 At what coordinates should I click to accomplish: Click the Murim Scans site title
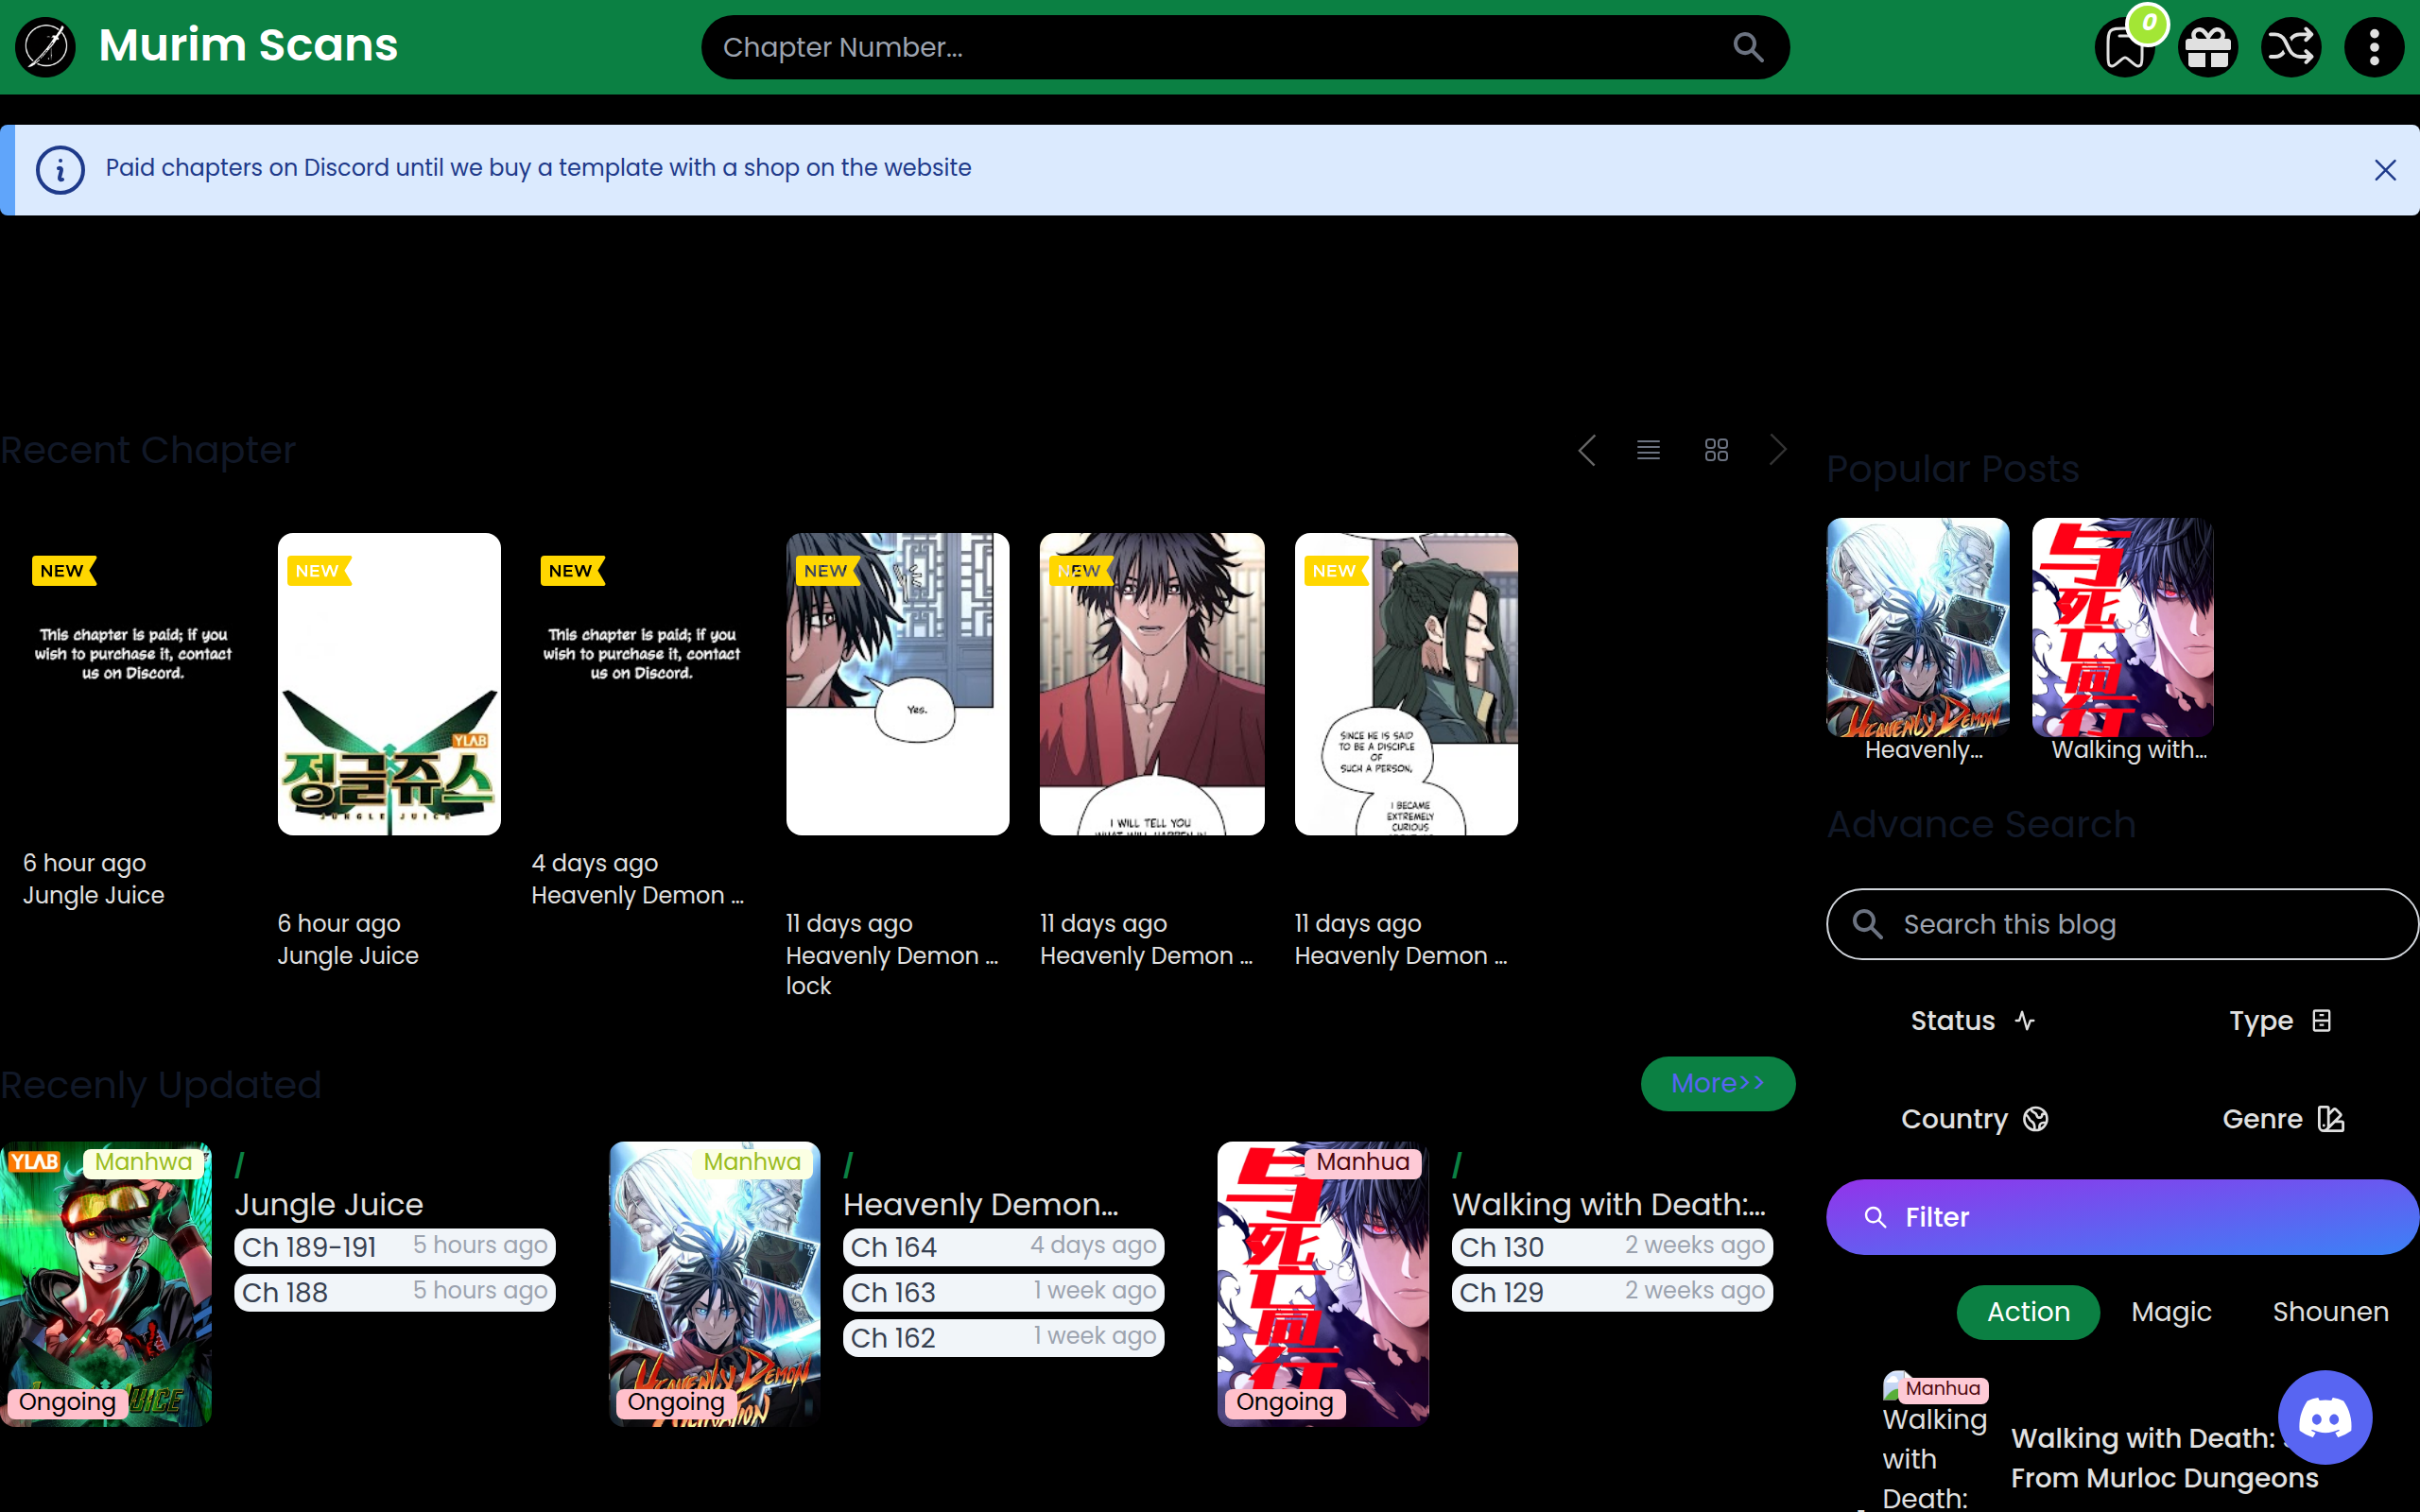[248, 45]
